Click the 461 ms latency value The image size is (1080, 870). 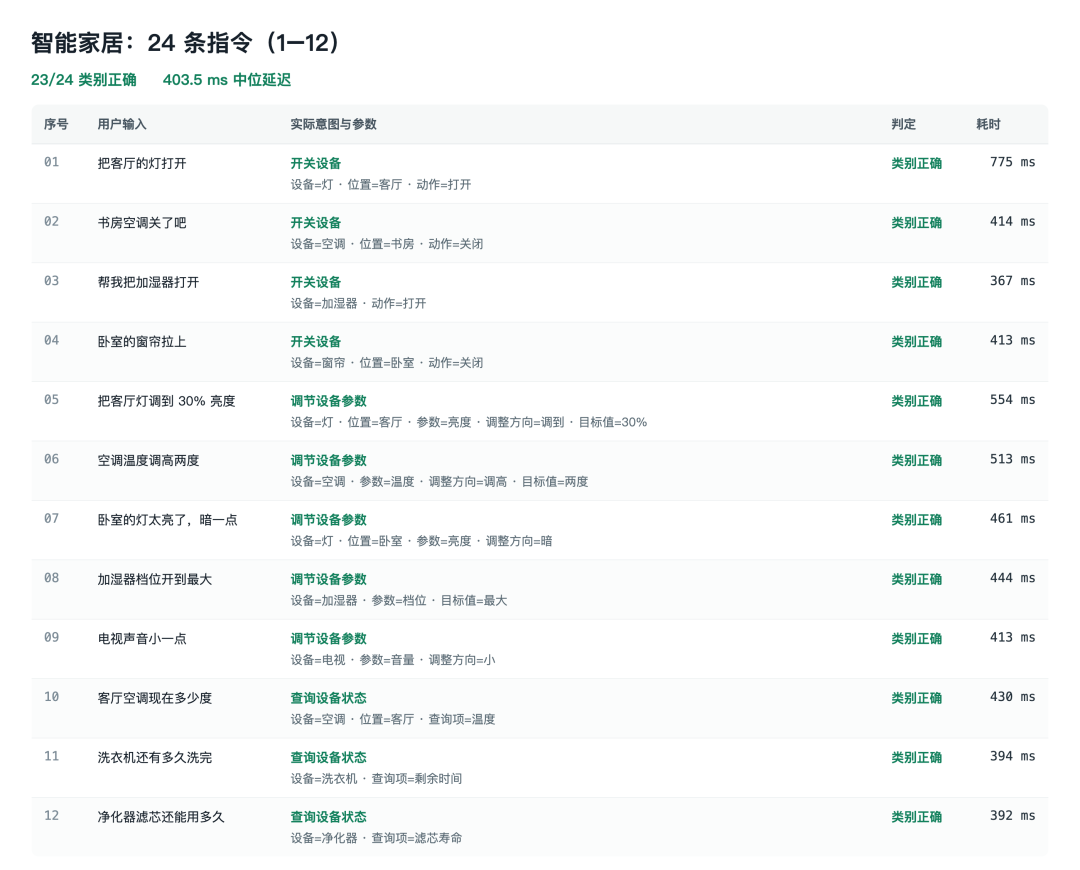[x=1012, y=518]
